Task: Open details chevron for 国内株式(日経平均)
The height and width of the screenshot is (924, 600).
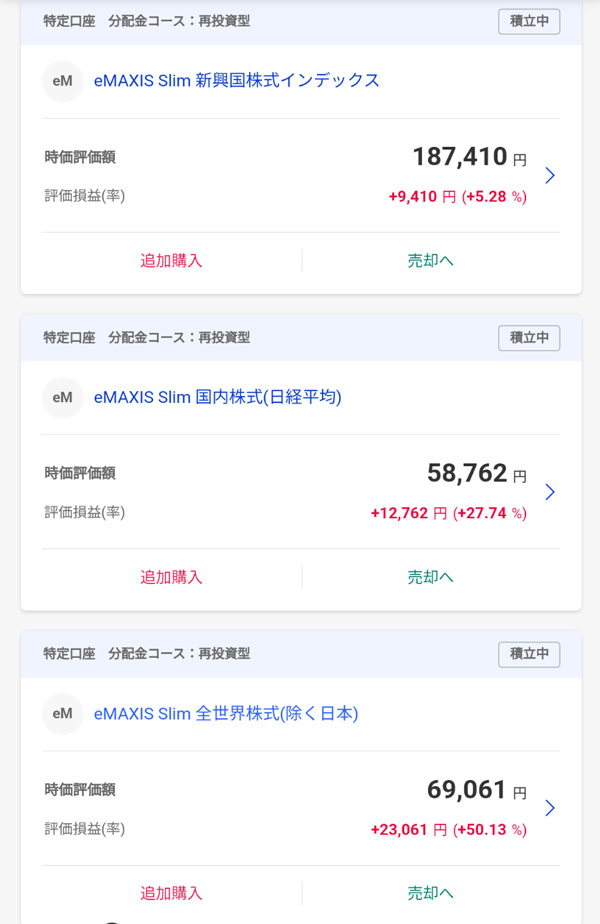Action: [x=549, y=492]
